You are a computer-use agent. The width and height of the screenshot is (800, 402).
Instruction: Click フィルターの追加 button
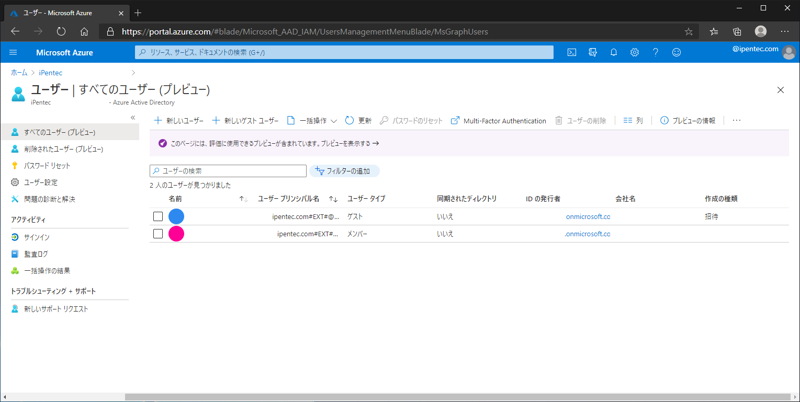[344, 171]
